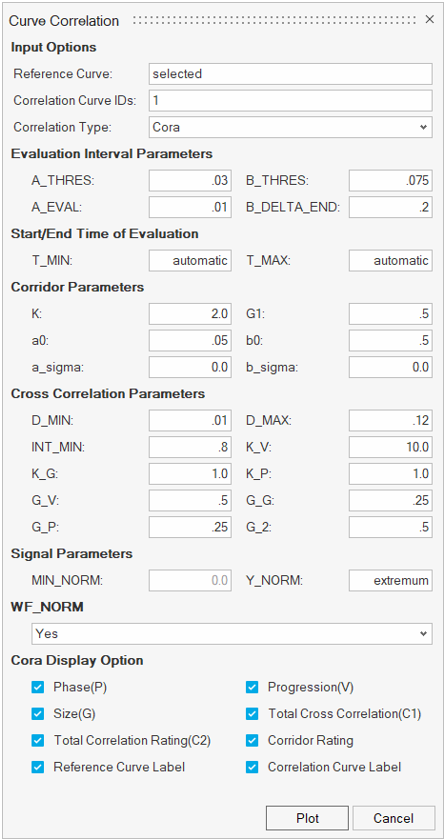Toggle the Corridor Rating checkbox
The height and width of the screenshot is (840, 444).
252,741
